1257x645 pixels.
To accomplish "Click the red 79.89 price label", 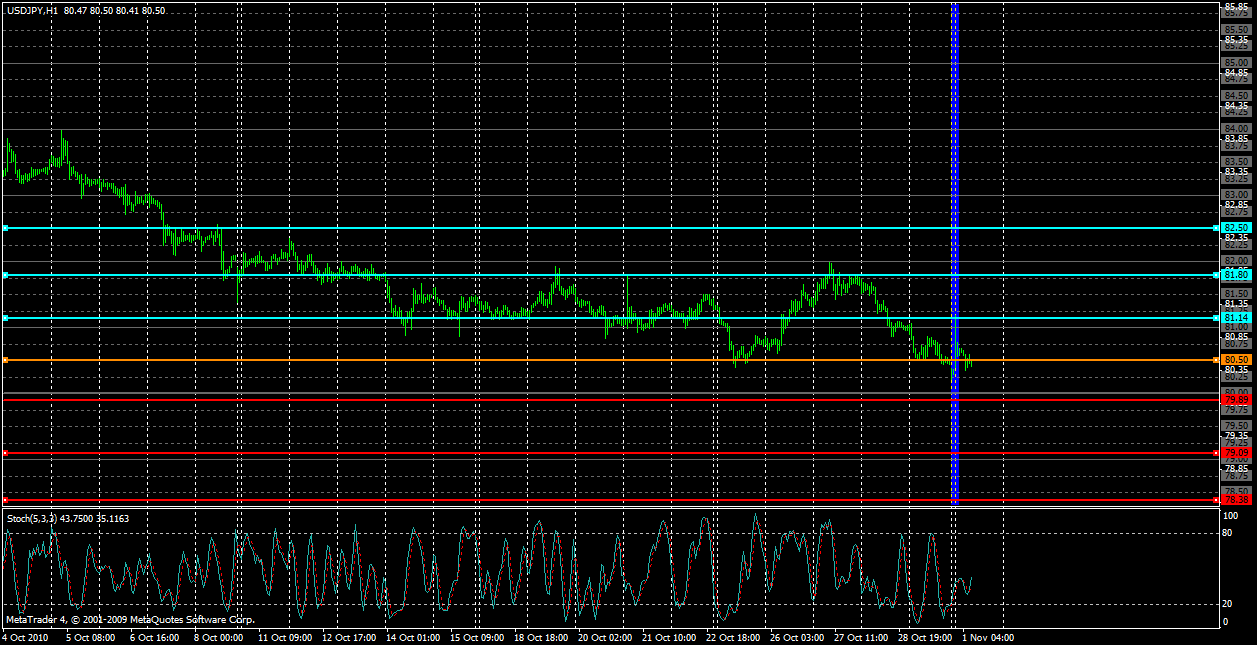I will click(x=1236, y=399).
